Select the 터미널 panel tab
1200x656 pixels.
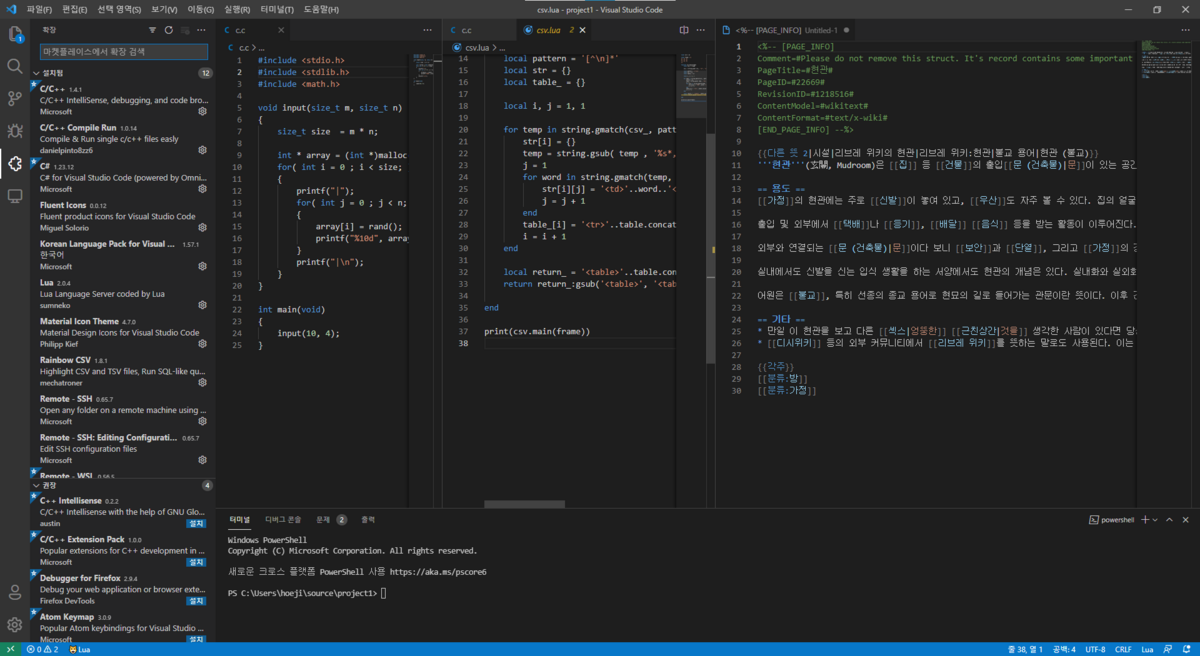point(240,520)
